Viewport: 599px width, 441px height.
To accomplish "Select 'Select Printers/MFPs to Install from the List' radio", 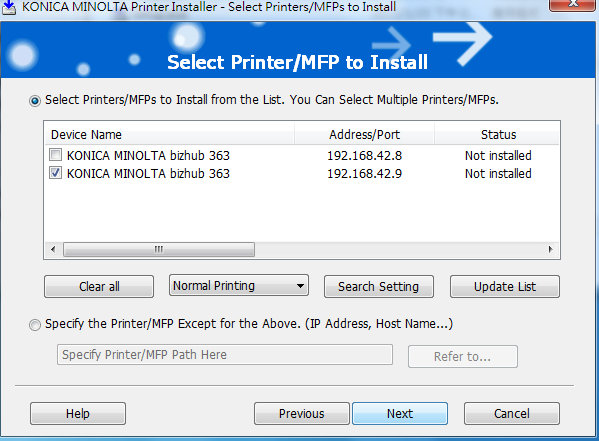I will tap(35, 101).
